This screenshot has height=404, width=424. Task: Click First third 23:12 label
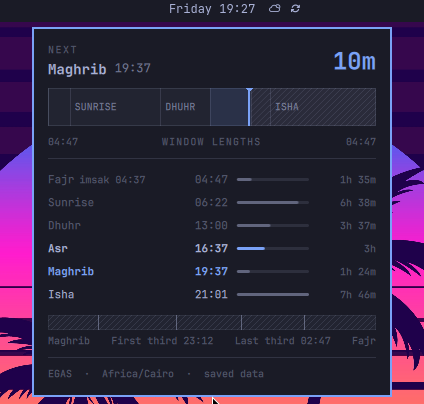tap(162, 341)
